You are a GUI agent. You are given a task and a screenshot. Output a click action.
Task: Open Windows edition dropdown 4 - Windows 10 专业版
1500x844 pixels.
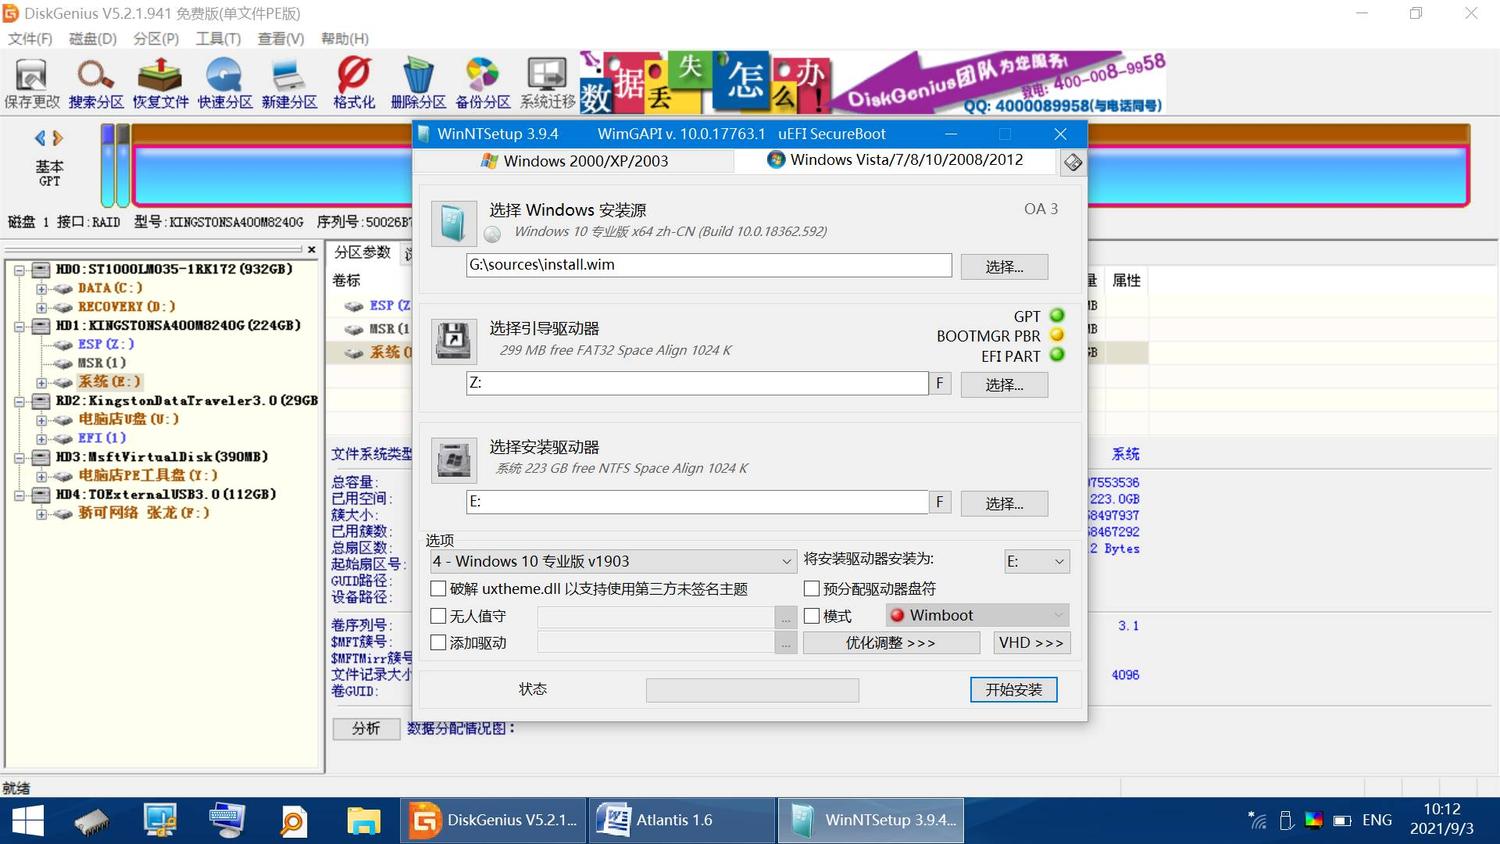click(x=612, y=561)
